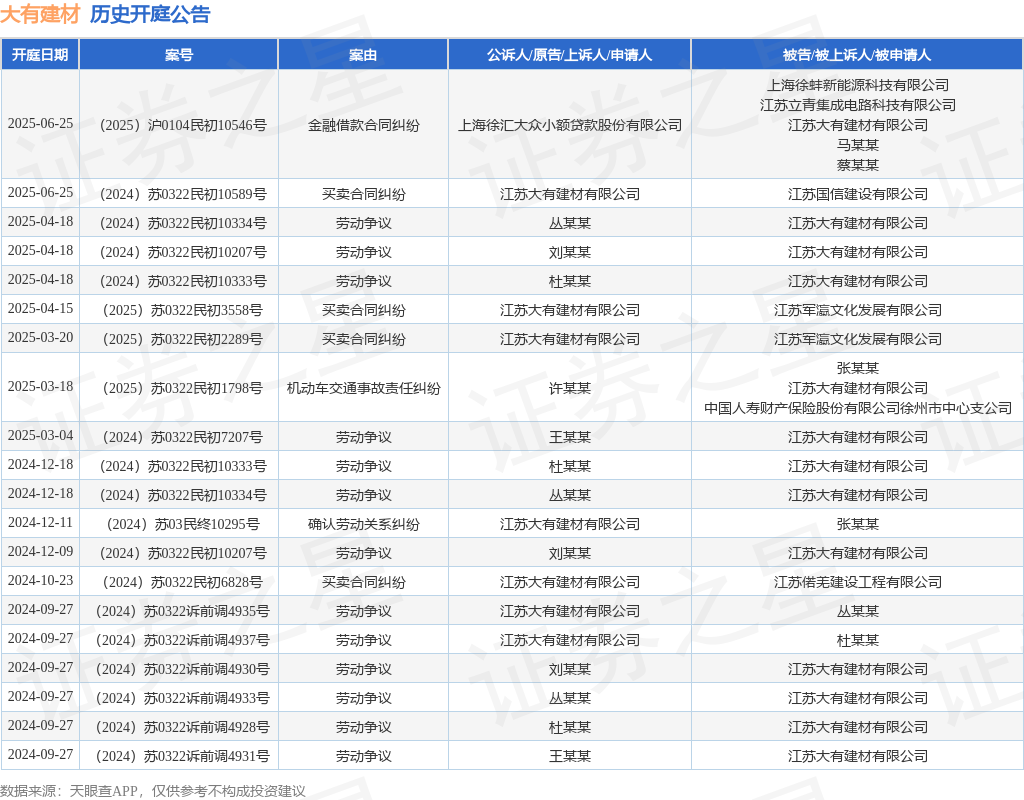Click case number (2024)苏0322民初7207号
1024x800 pixels.
(x=182, y=437)
